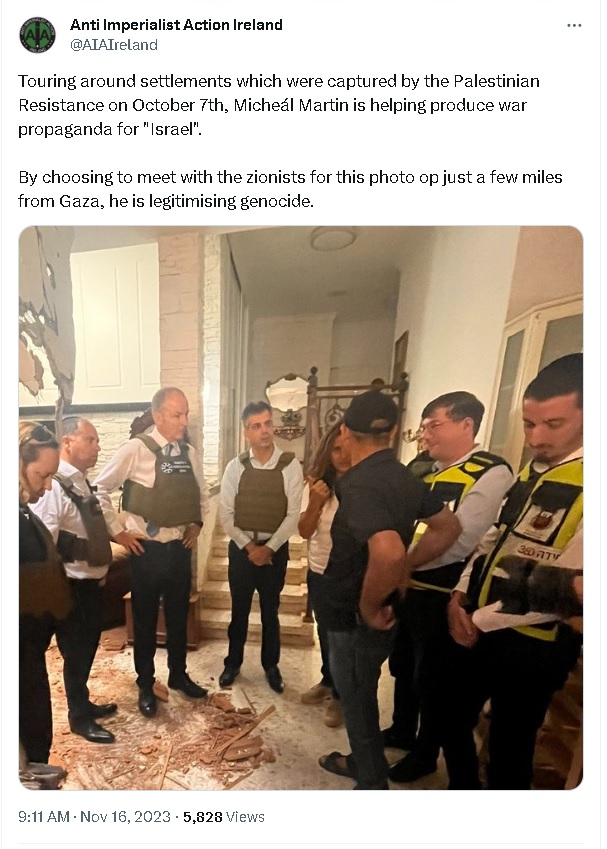607x849 pixels.
Task: Click the word "Views" label
Action: point(245,817)
